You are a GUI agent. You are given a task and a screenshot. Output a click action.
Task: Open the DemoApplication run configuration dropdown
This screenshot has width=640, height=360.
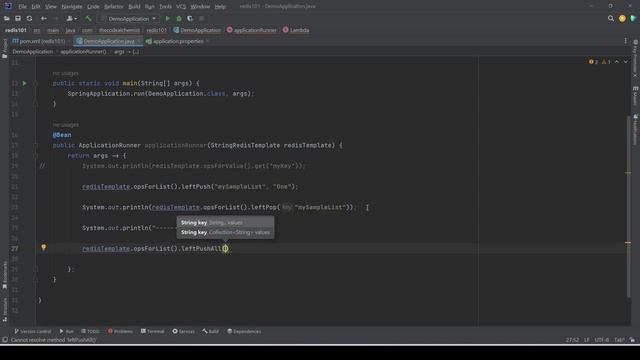point(129,19)
